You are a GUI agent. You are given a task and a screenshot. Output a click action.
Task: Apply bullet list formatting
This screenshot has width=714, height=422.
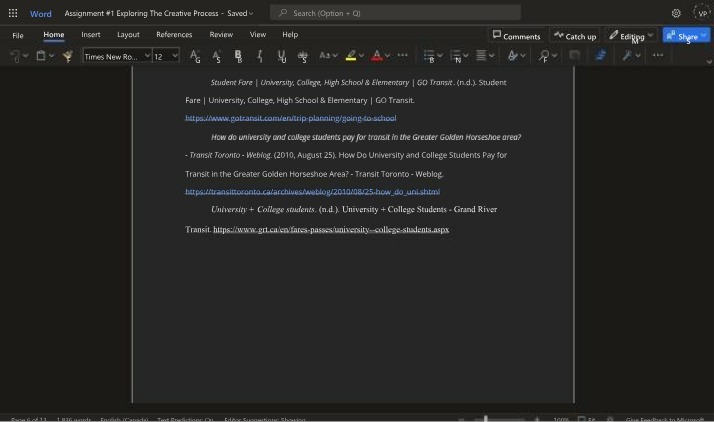click(429, 56)
